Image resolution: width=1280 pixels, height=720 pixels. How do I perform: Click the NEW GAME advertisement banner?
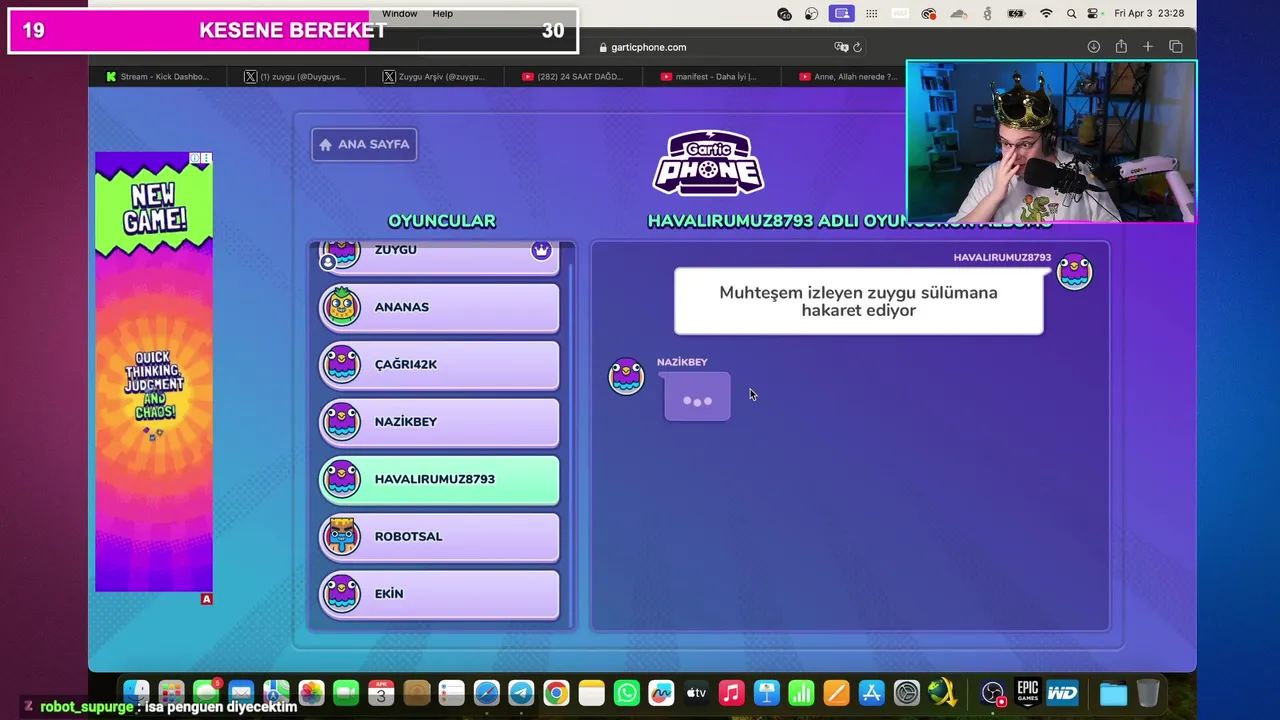154,372
